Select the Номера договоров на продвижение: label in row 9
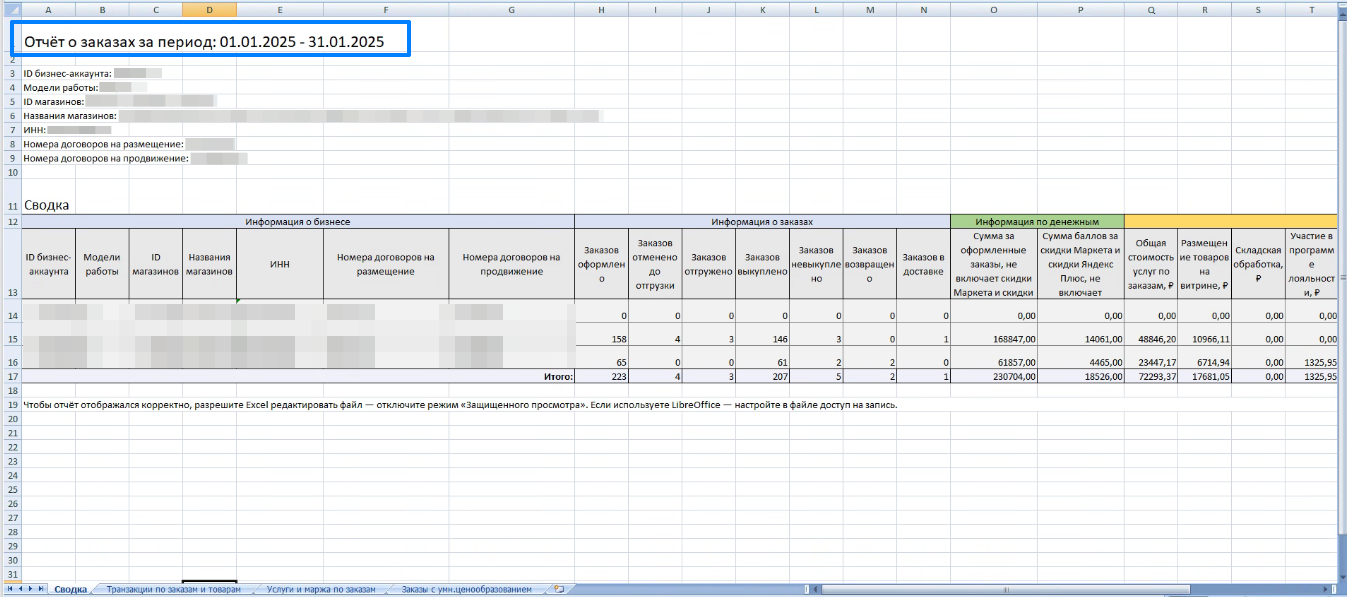Screen dimensions: 1347x597 (106, 158)
